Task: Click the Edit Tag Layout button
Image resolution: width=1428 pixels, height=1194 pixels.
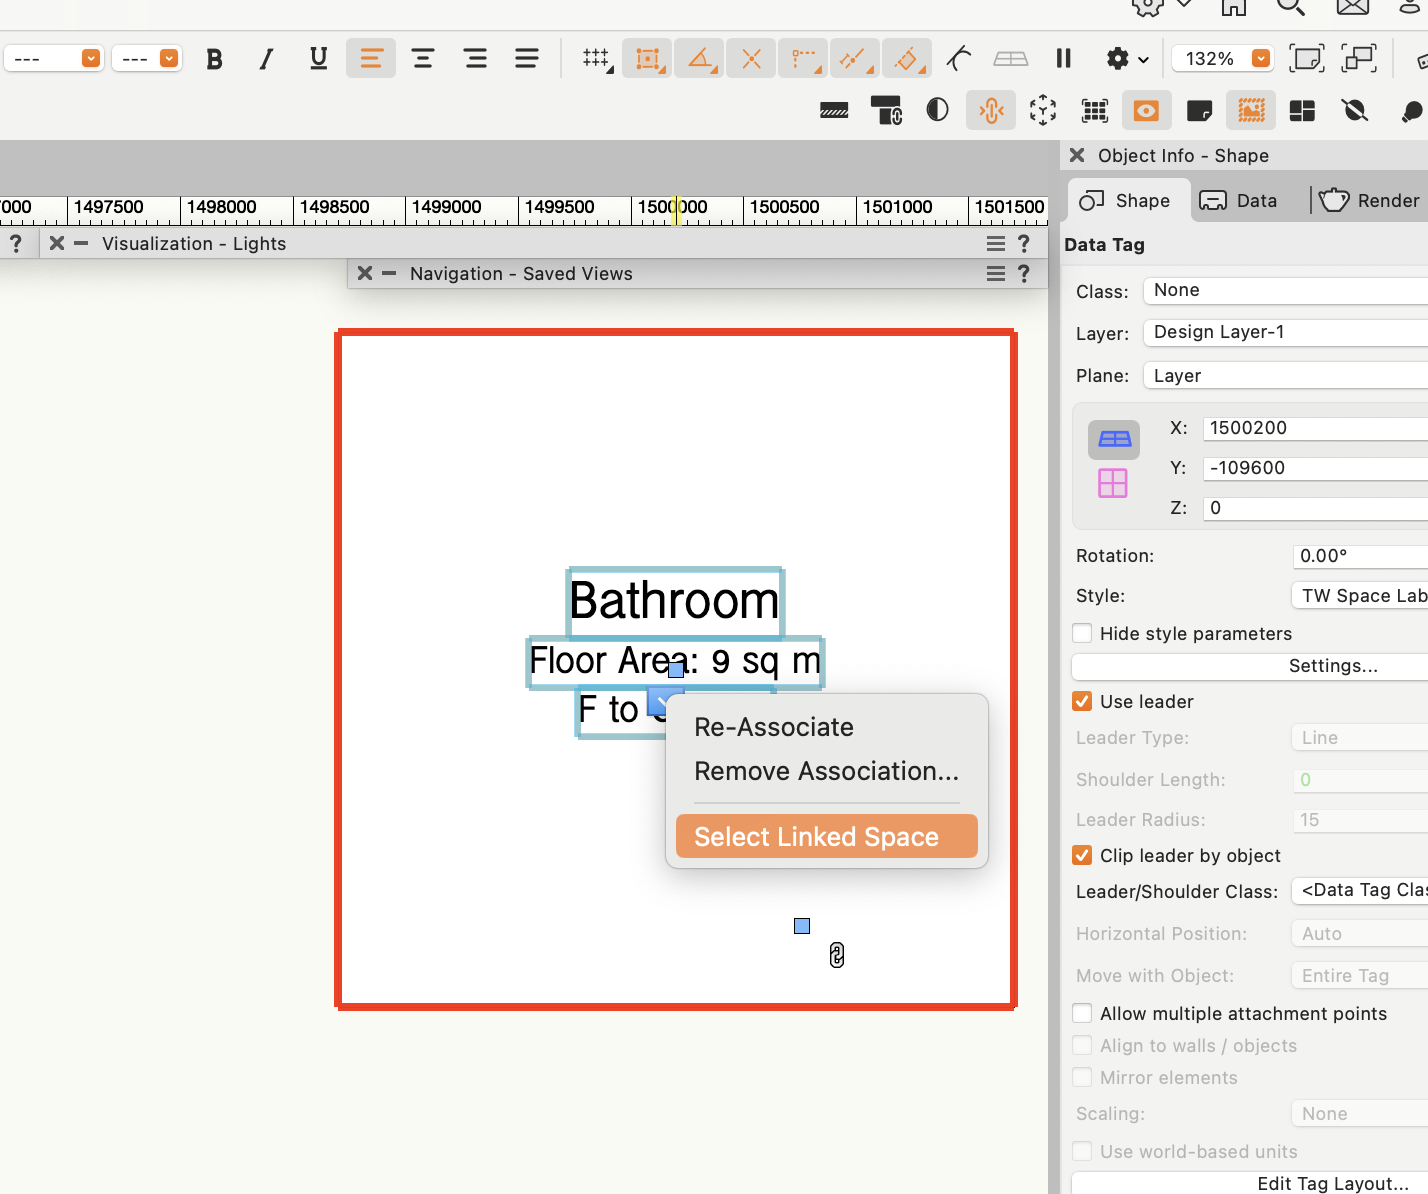Action: (1332, 1183)
